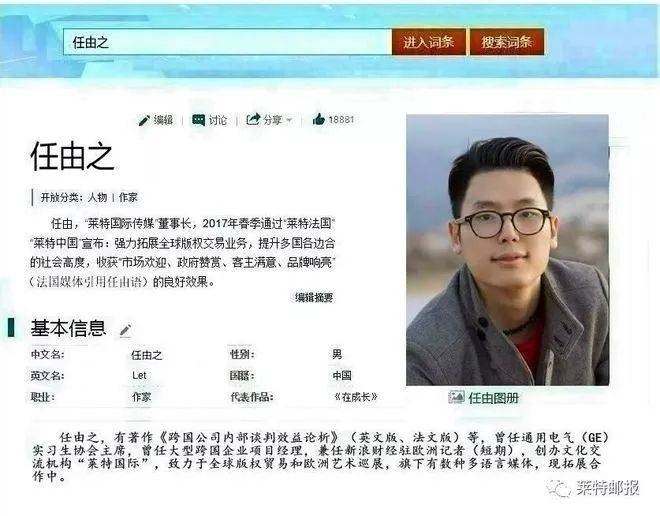Viewport: 660px width, 516px height.
Task: Click the 搜索词条 button
Action: pos(507,42)
